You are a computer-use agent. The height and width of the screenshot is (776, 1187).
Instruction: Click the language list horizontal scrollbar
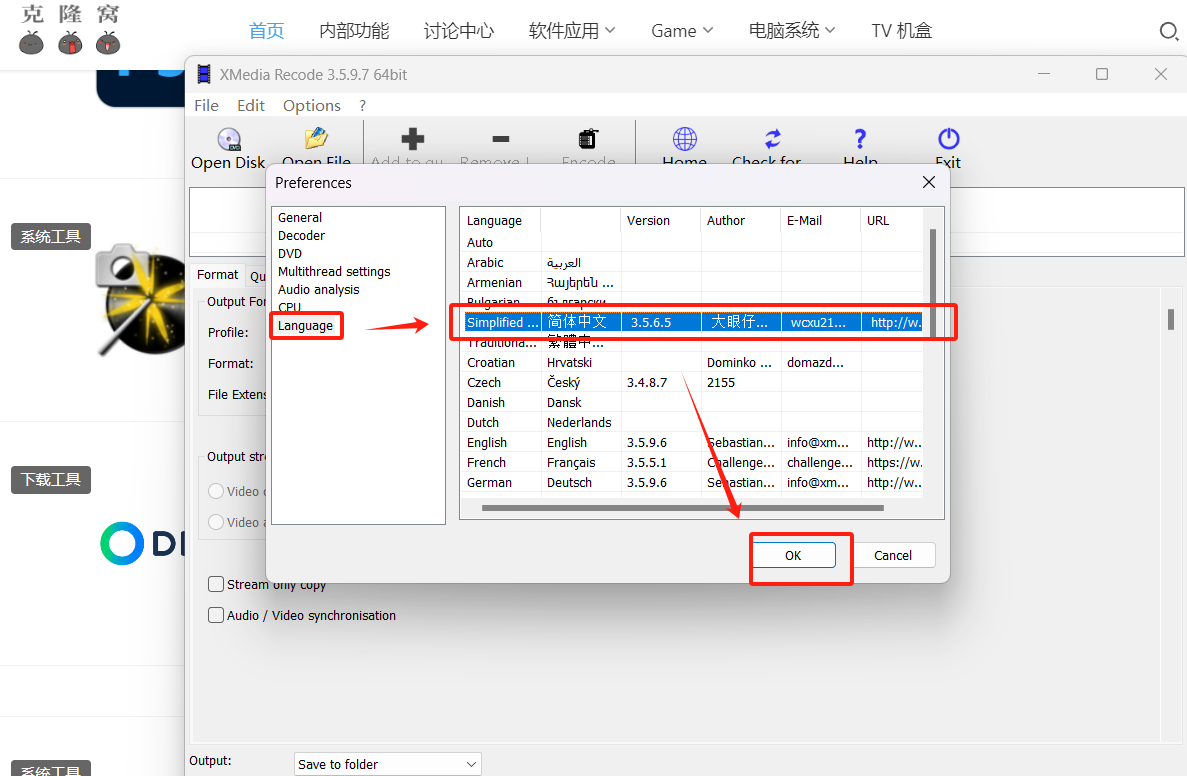683,508
